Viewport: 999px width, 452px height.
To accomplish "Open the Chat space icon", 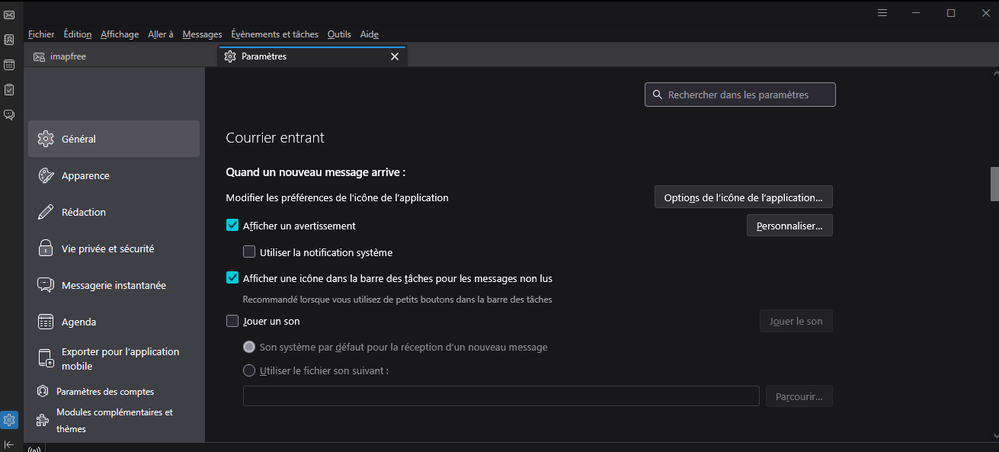I will coord(9,115).
